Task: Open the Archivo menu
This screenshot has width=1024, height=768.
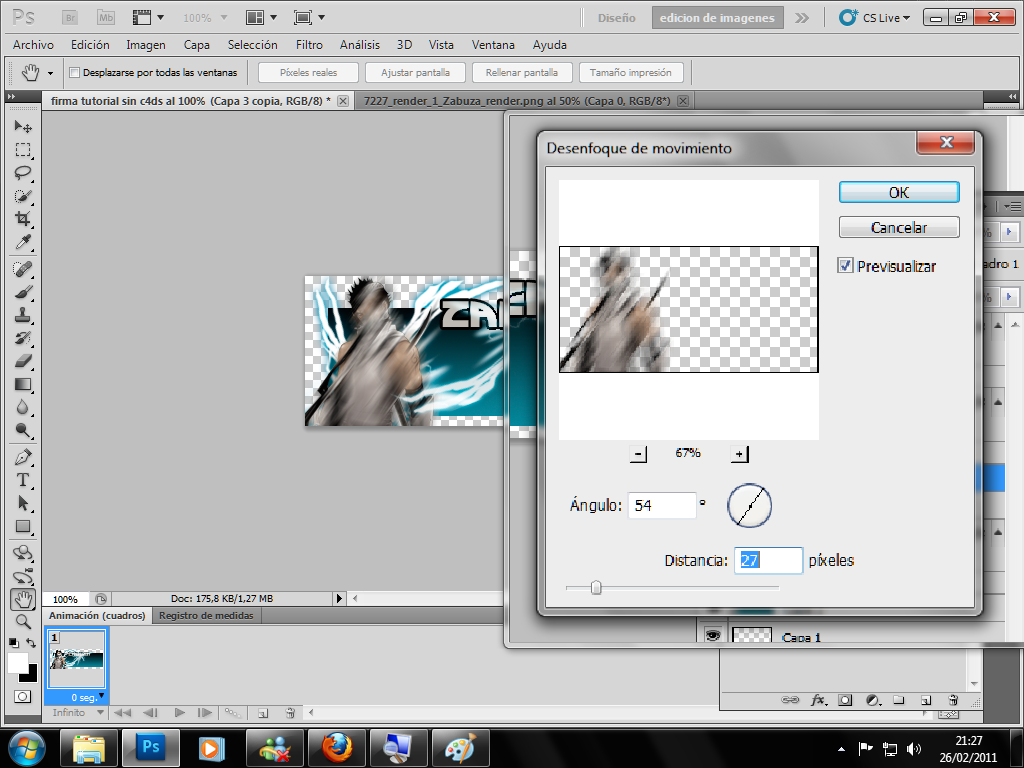Action: pyautogui.click(x=33, y=44)
